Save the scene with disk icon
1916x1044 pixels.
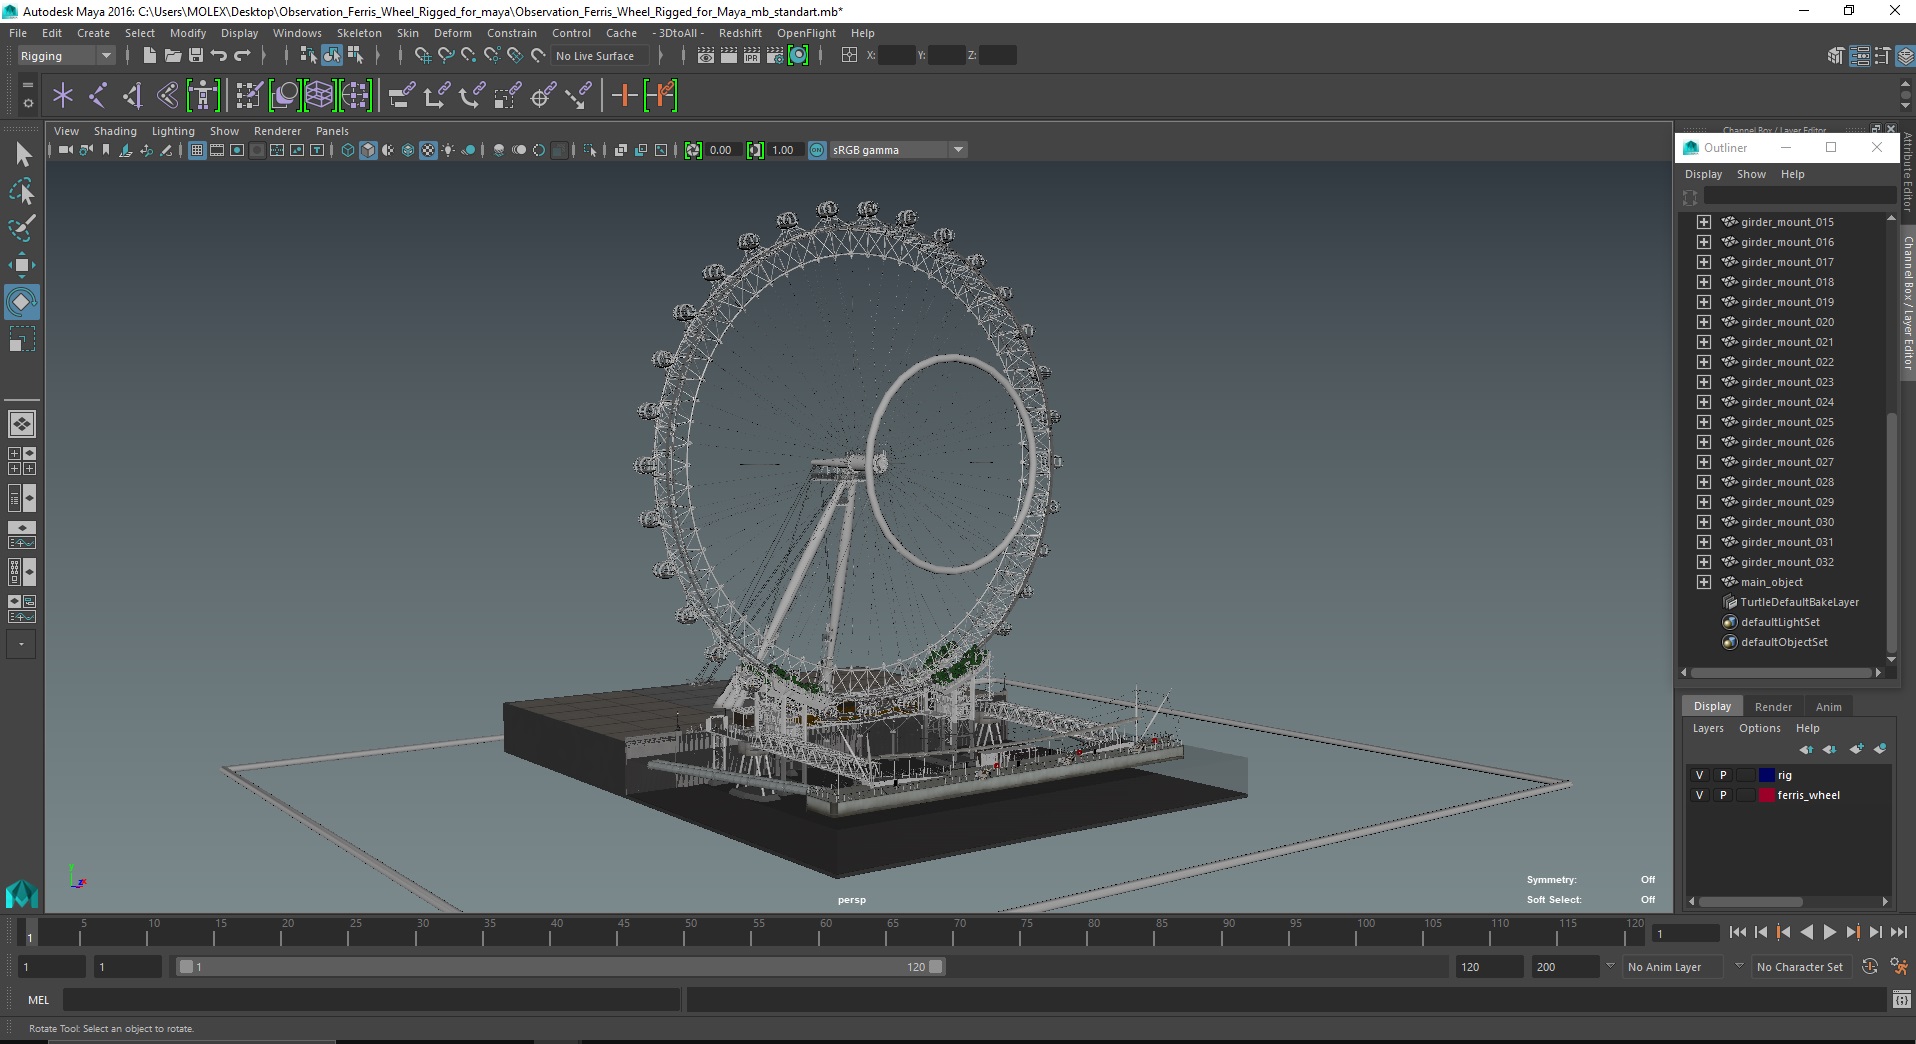(x=196, y=56)
